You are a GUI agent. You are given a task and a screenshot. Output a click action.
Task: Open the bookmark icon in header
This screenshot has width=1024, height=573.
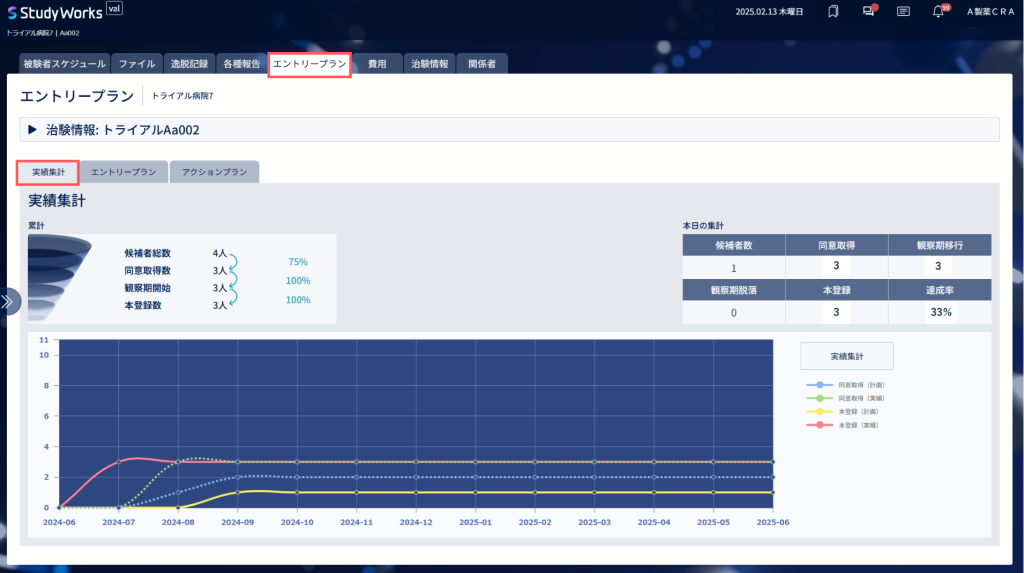(833, 11)
